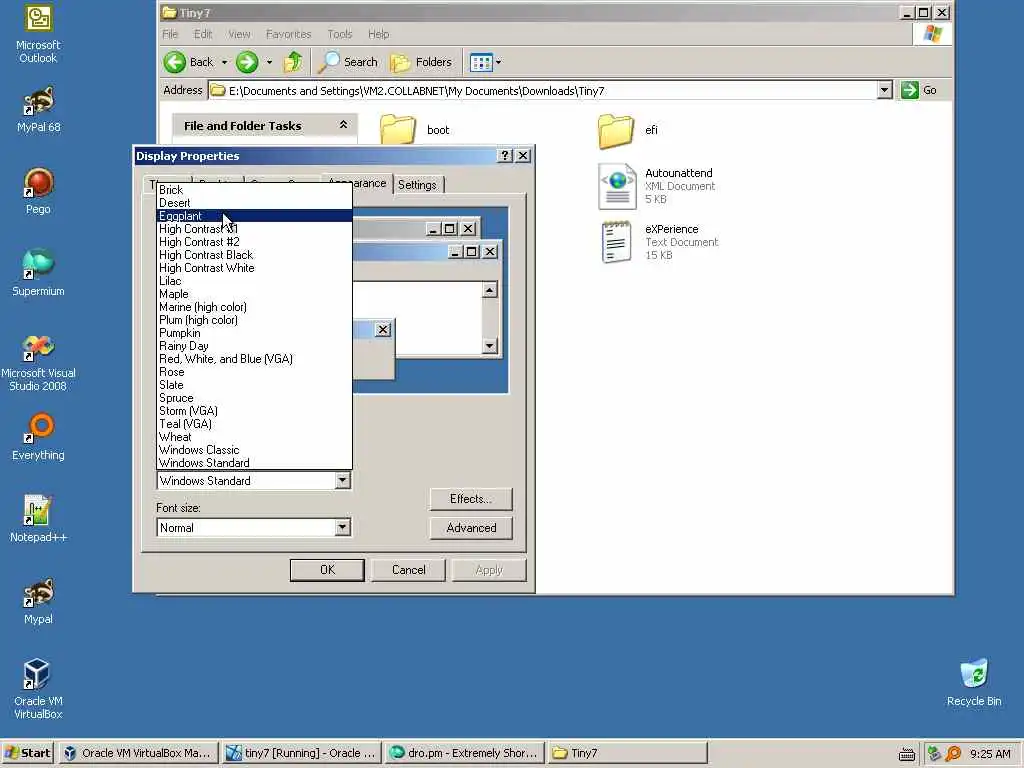
Task: Select the efi folder
Action: click(628, 130)
